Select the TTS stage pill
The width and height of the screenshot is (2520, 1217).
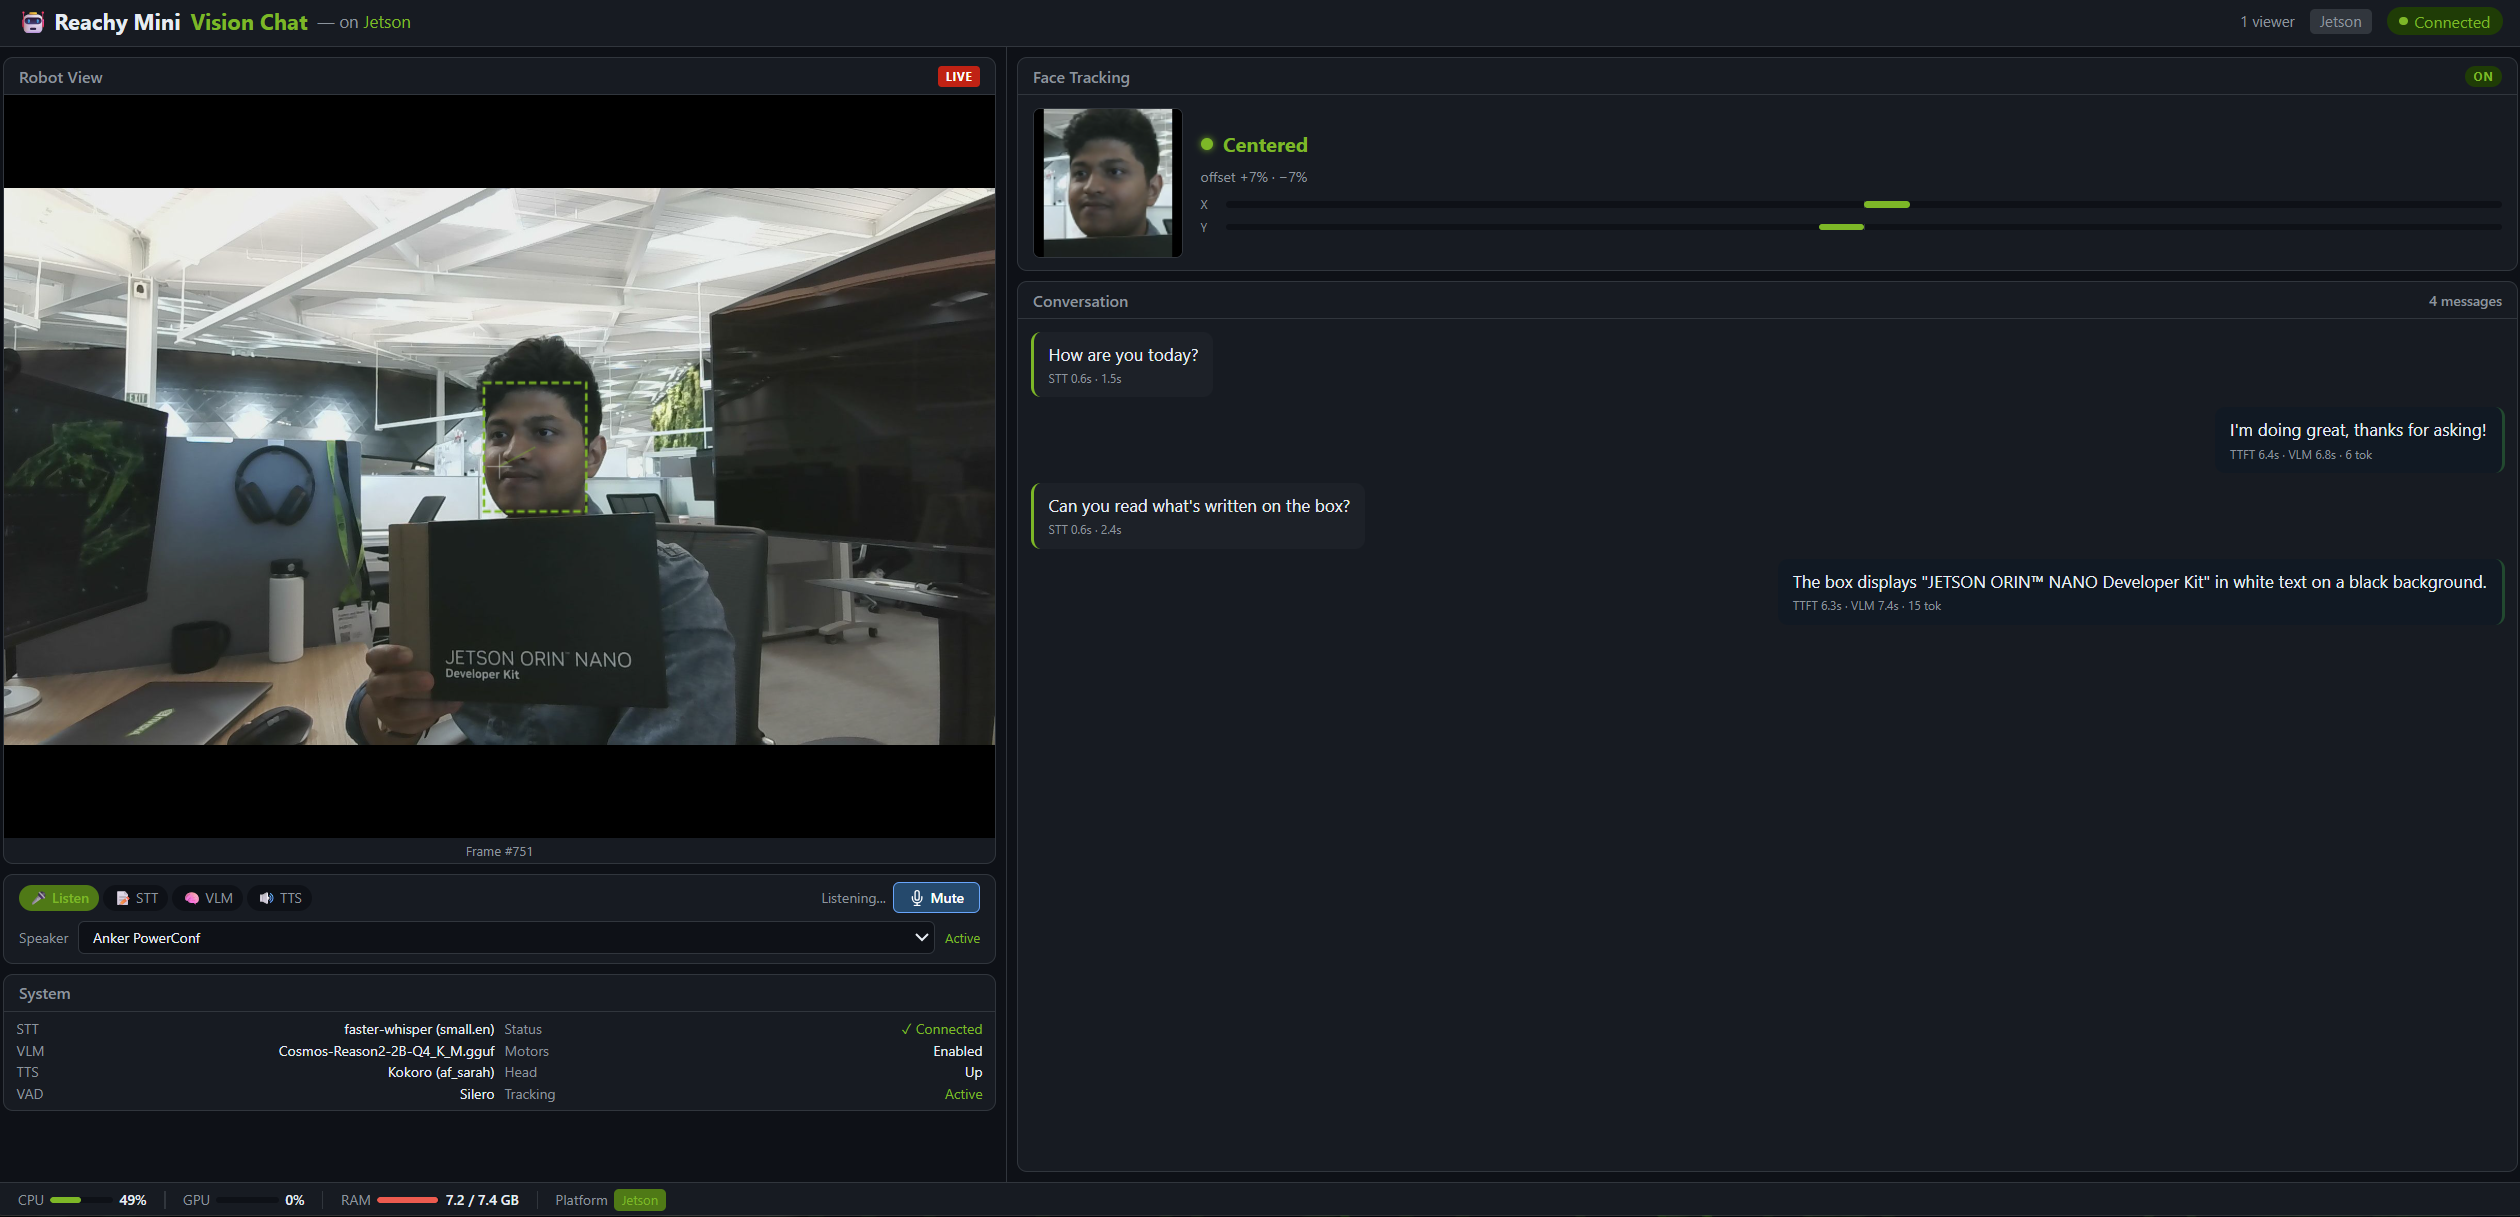(x=280, y=898)
